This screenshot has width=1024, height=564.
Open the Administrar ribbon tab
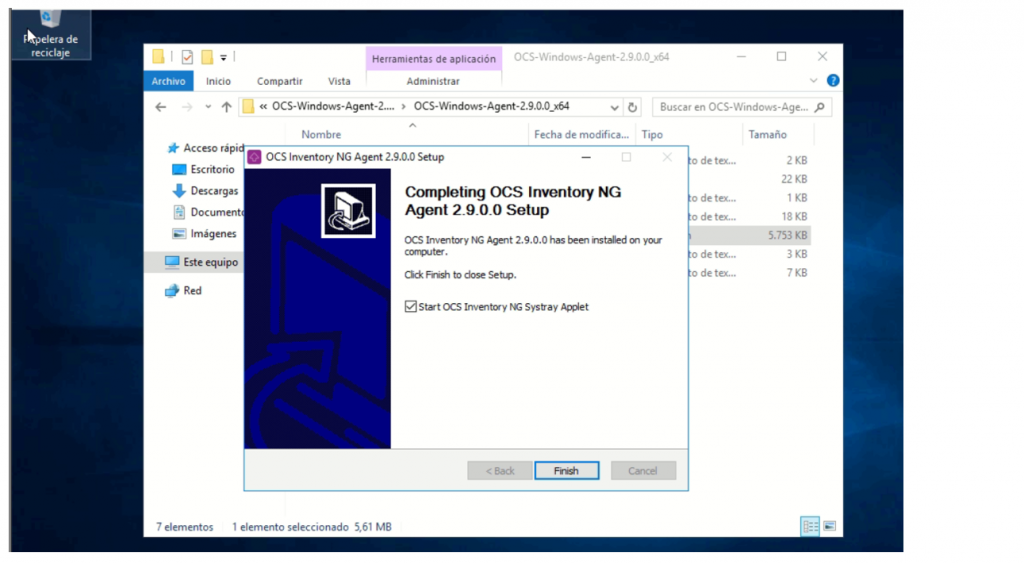tap(433, 81)
